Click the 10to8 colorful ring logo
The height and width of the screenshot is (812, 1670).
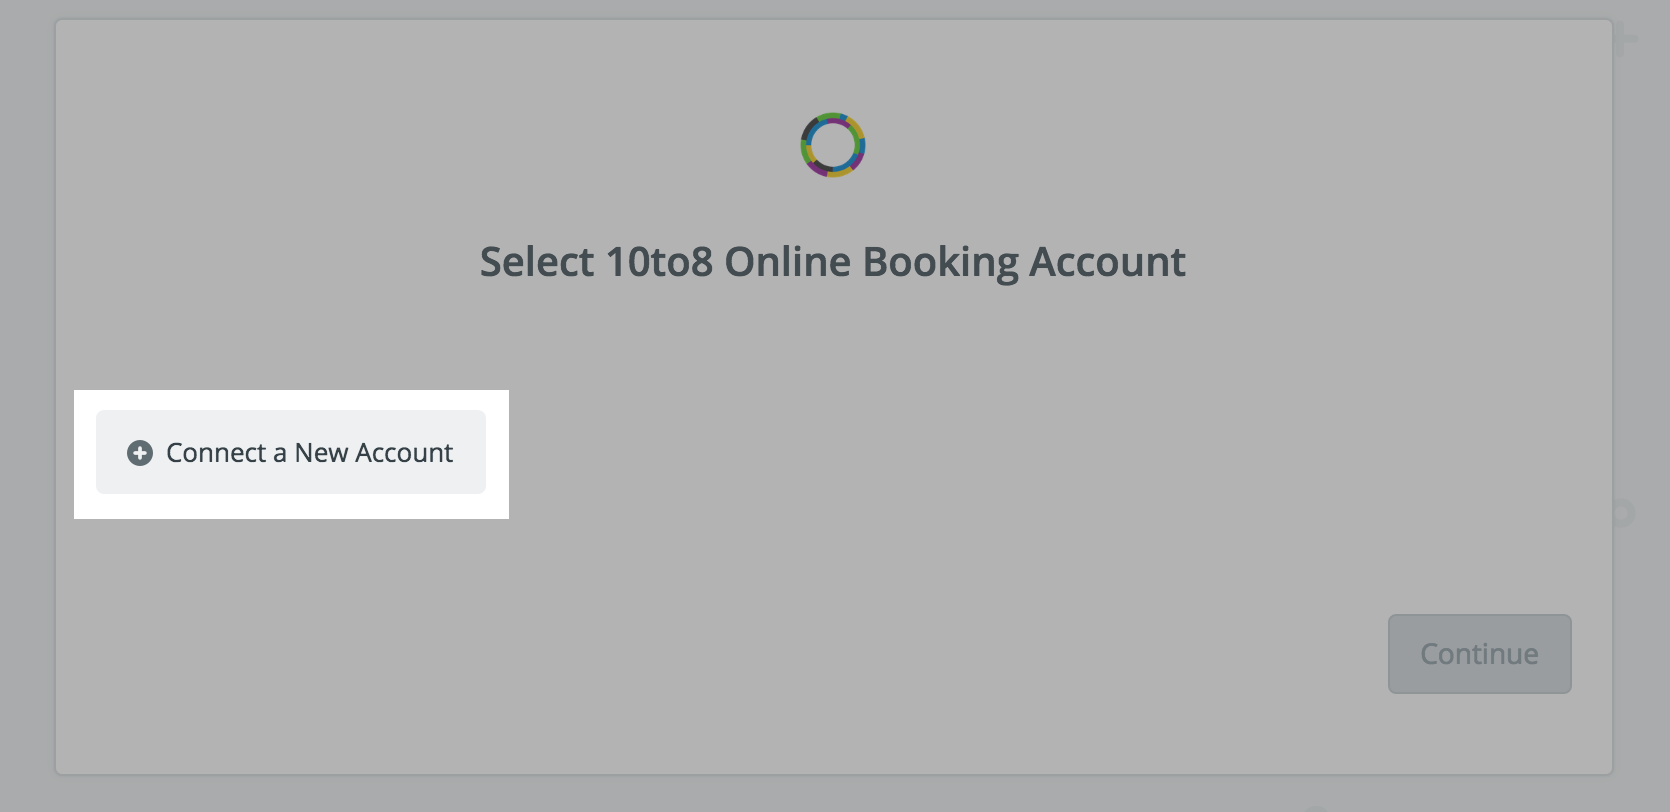pyautogui.click(x=833, y=145)
